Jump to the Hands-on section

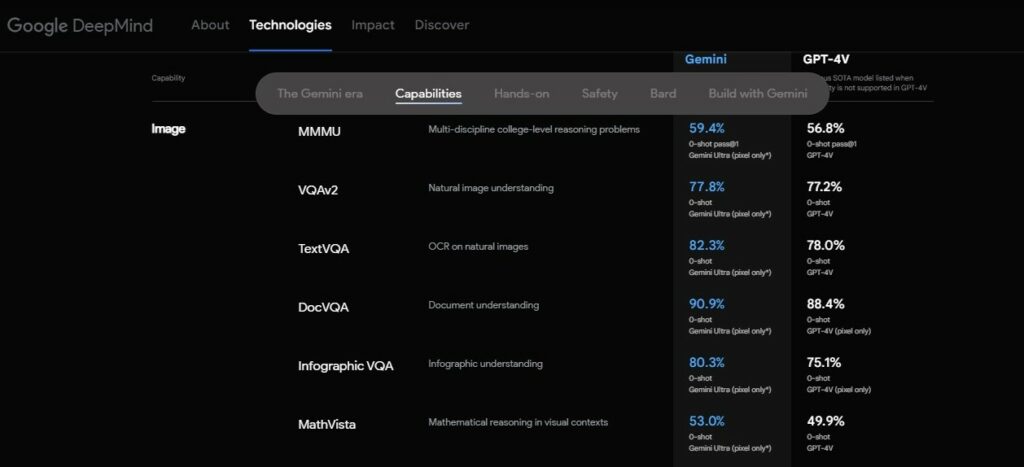(522, 93)
